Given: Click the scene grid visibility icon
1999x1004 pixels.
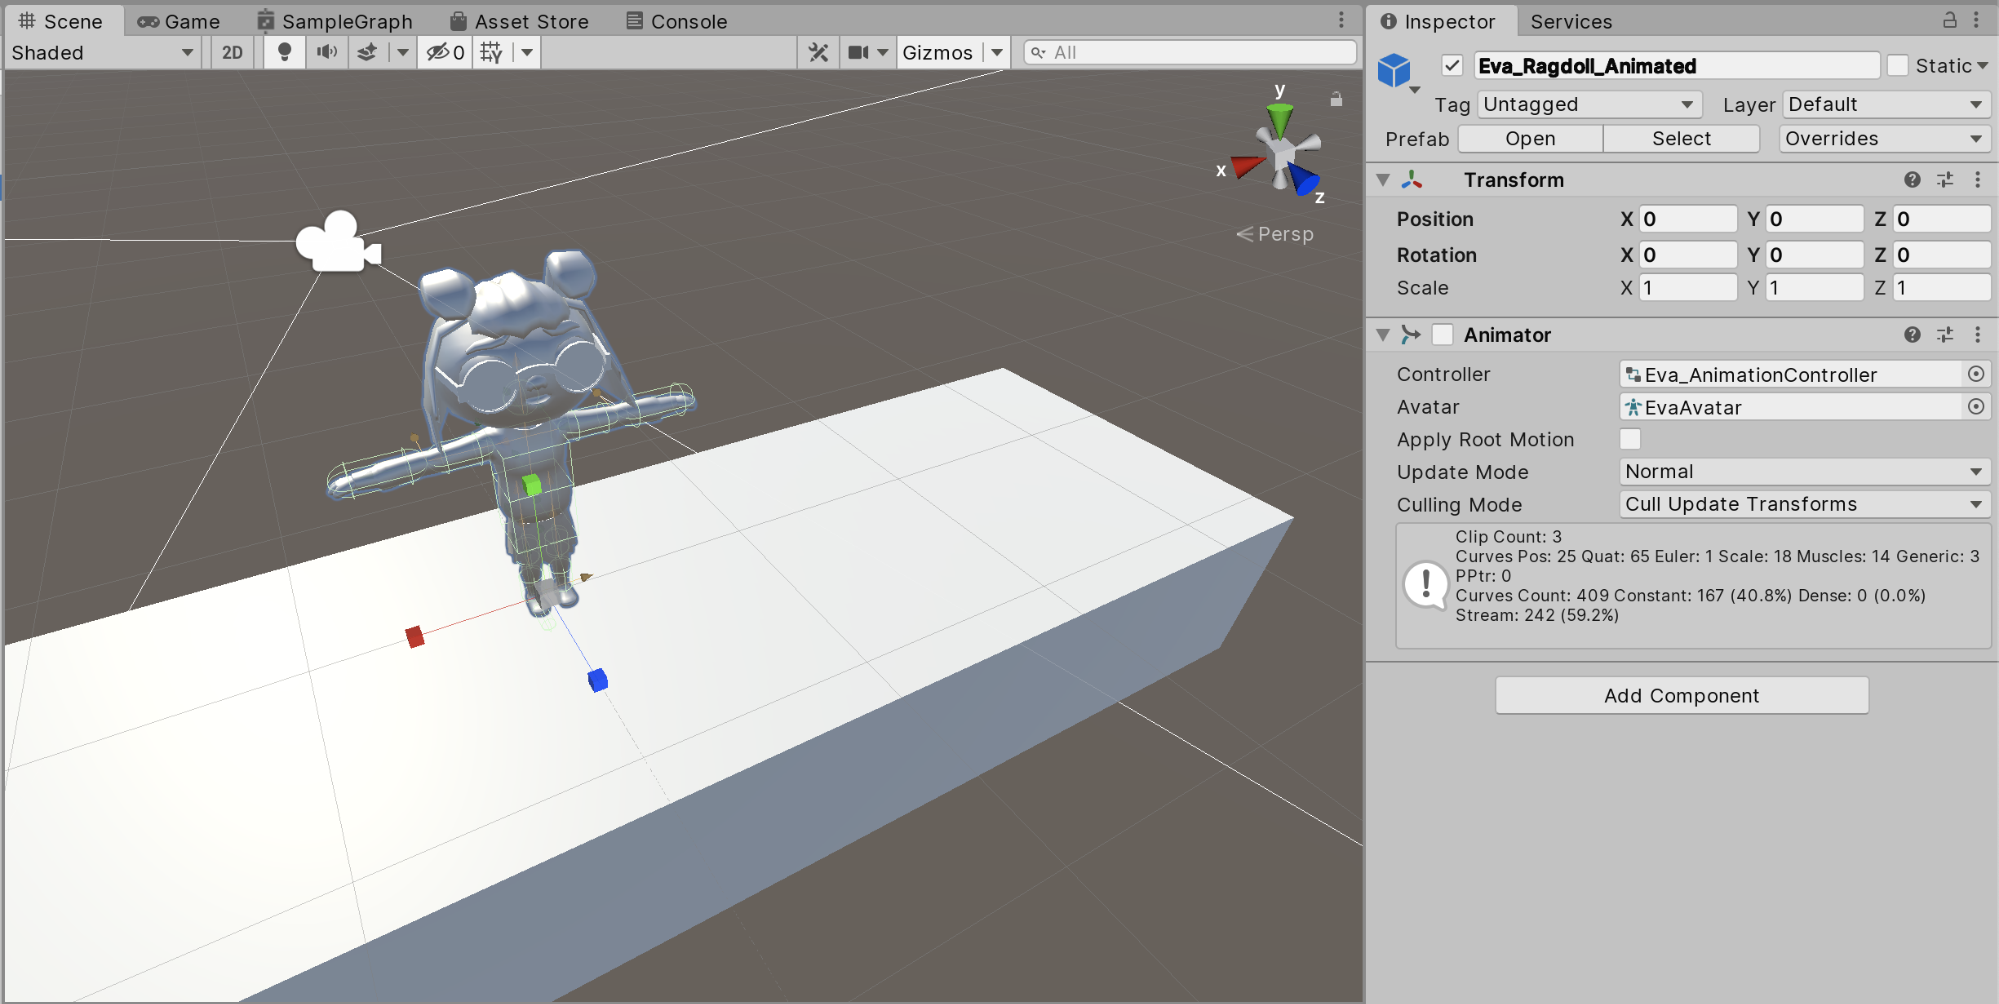Looking at the screenshot, I should (x=491, y=52).
